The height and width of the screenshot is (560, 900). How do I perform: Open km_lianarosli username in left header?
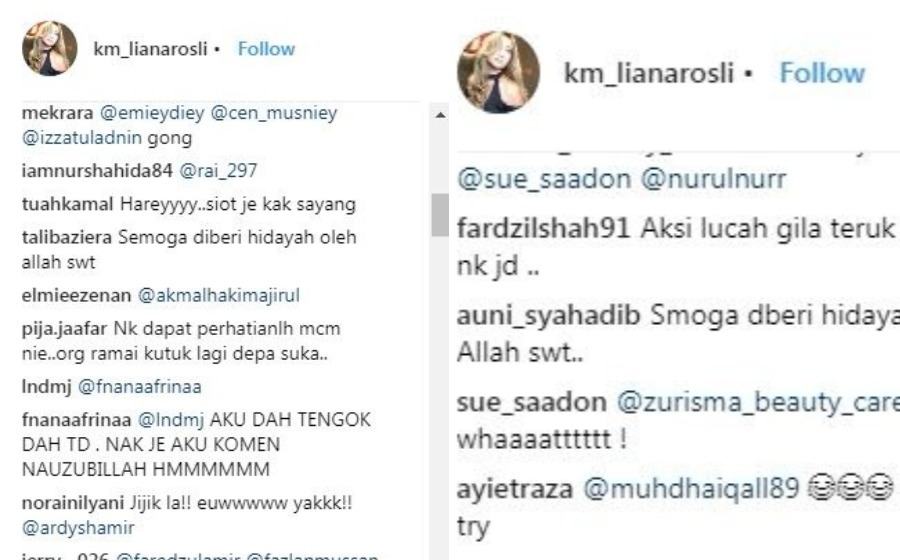tap(150, 49)
